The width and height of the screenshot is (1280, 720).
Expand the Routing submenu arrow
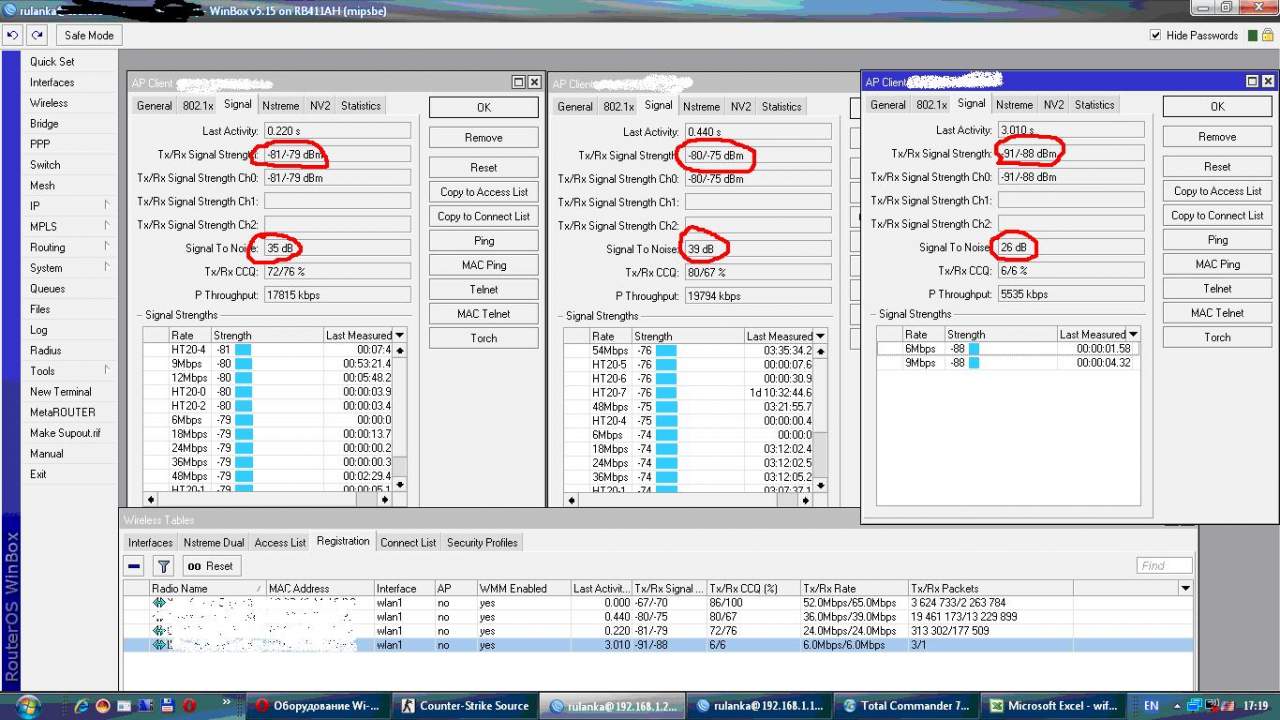[x=106, y=247]
